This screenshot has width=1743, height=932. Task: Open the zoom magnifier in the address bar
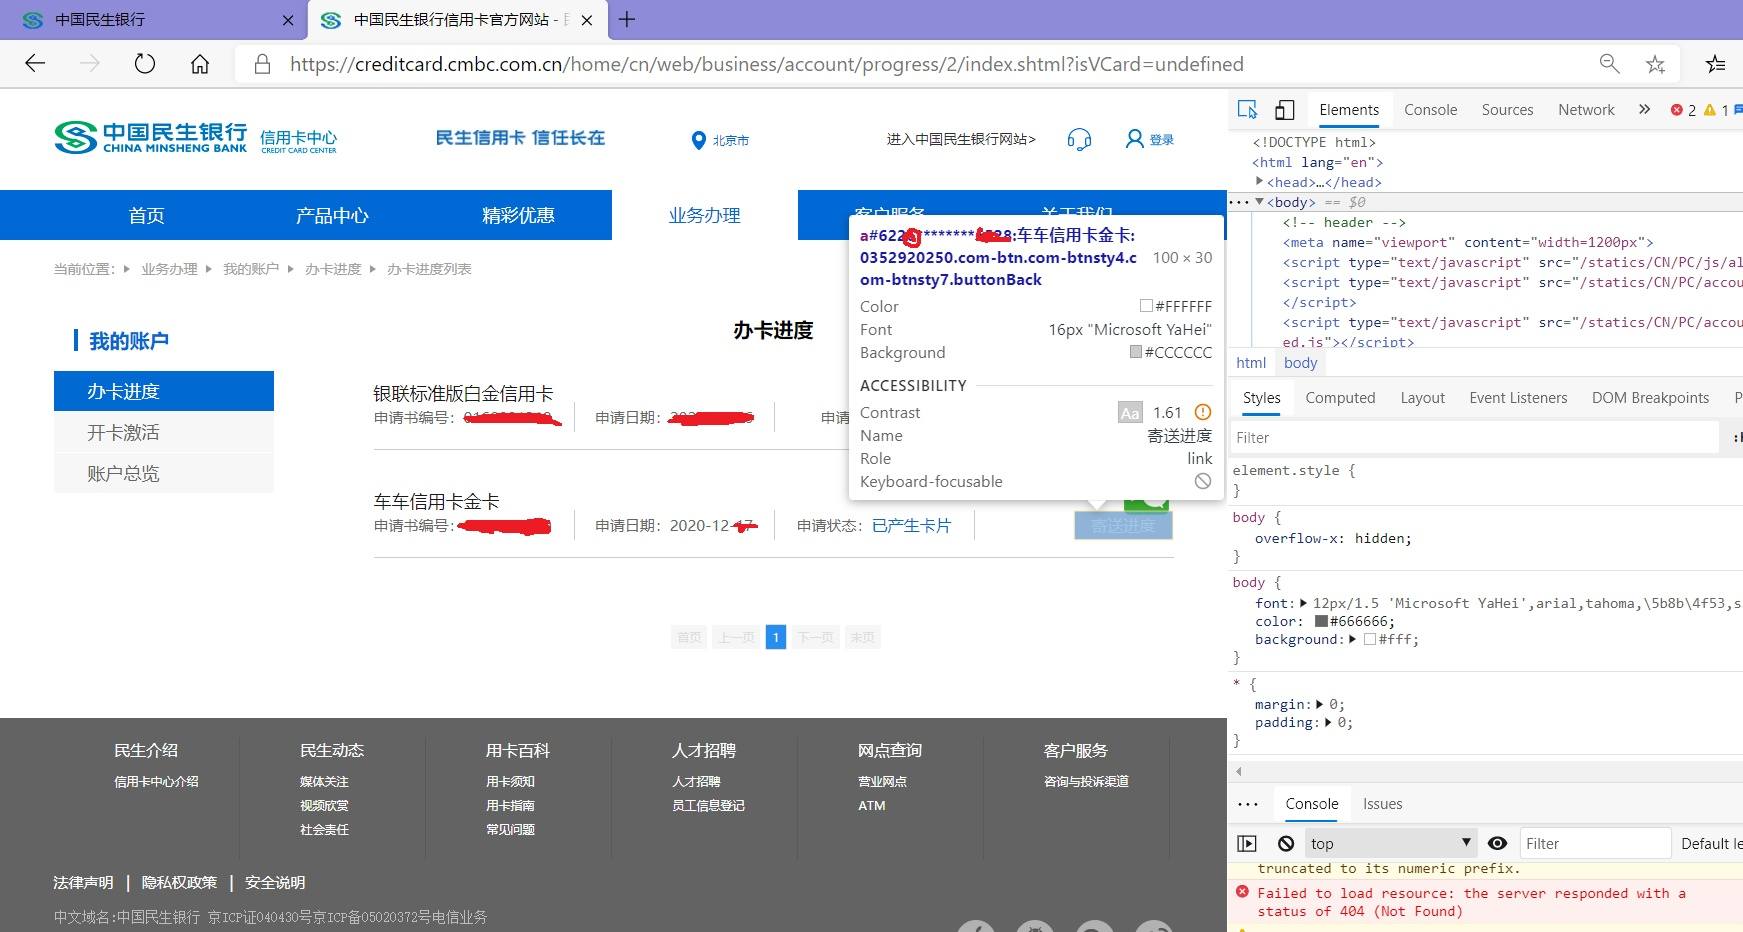1609,64
